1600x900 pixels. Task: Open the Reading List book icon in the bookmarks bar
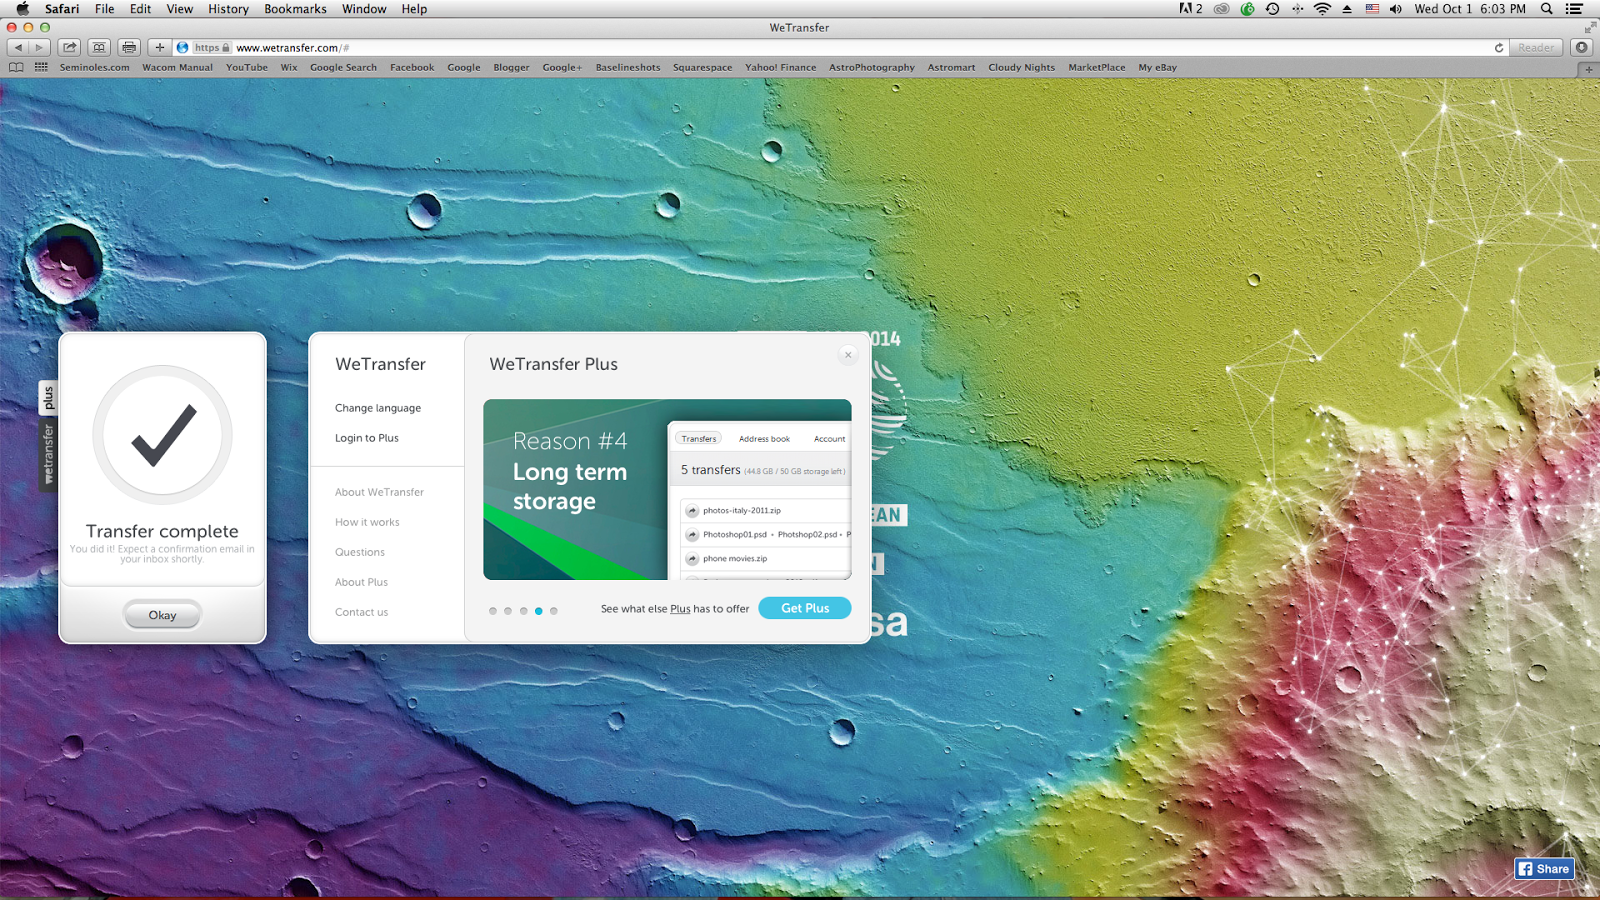click(x=16, y=67)
